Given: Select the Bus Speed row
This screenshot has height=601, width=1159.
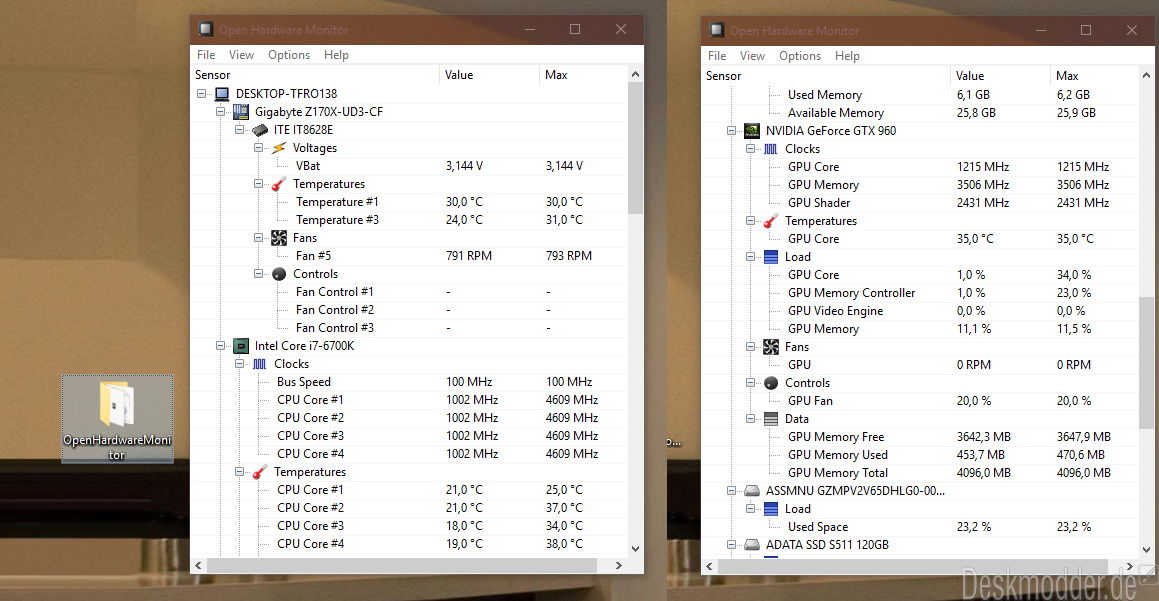Looking at the screenshot, I should point(409,382).
